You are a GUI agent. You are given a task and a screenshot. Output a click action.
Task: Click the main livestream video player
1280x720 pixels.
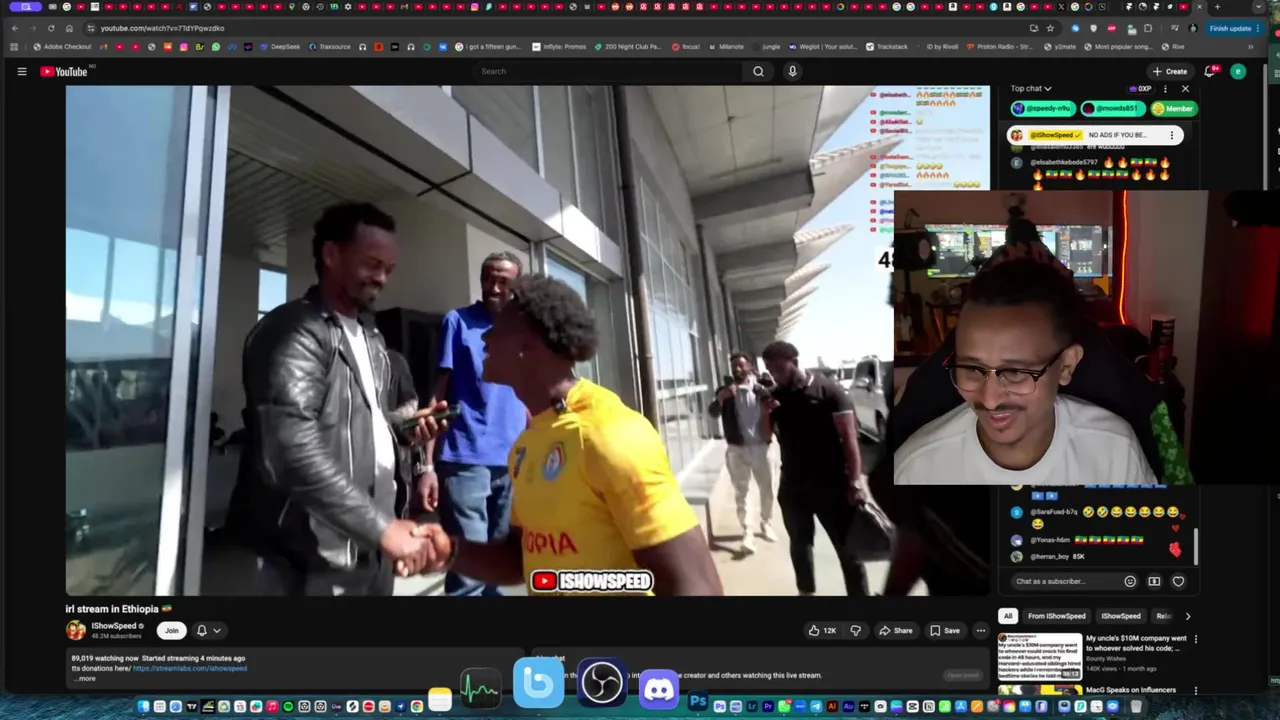[527, 340]
